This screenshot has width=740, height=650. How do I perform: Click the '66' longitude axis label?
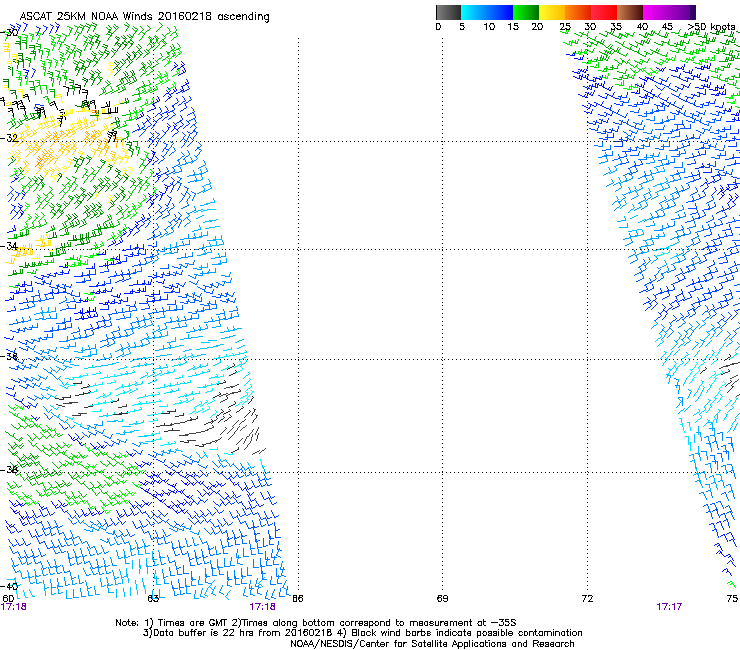297,599
